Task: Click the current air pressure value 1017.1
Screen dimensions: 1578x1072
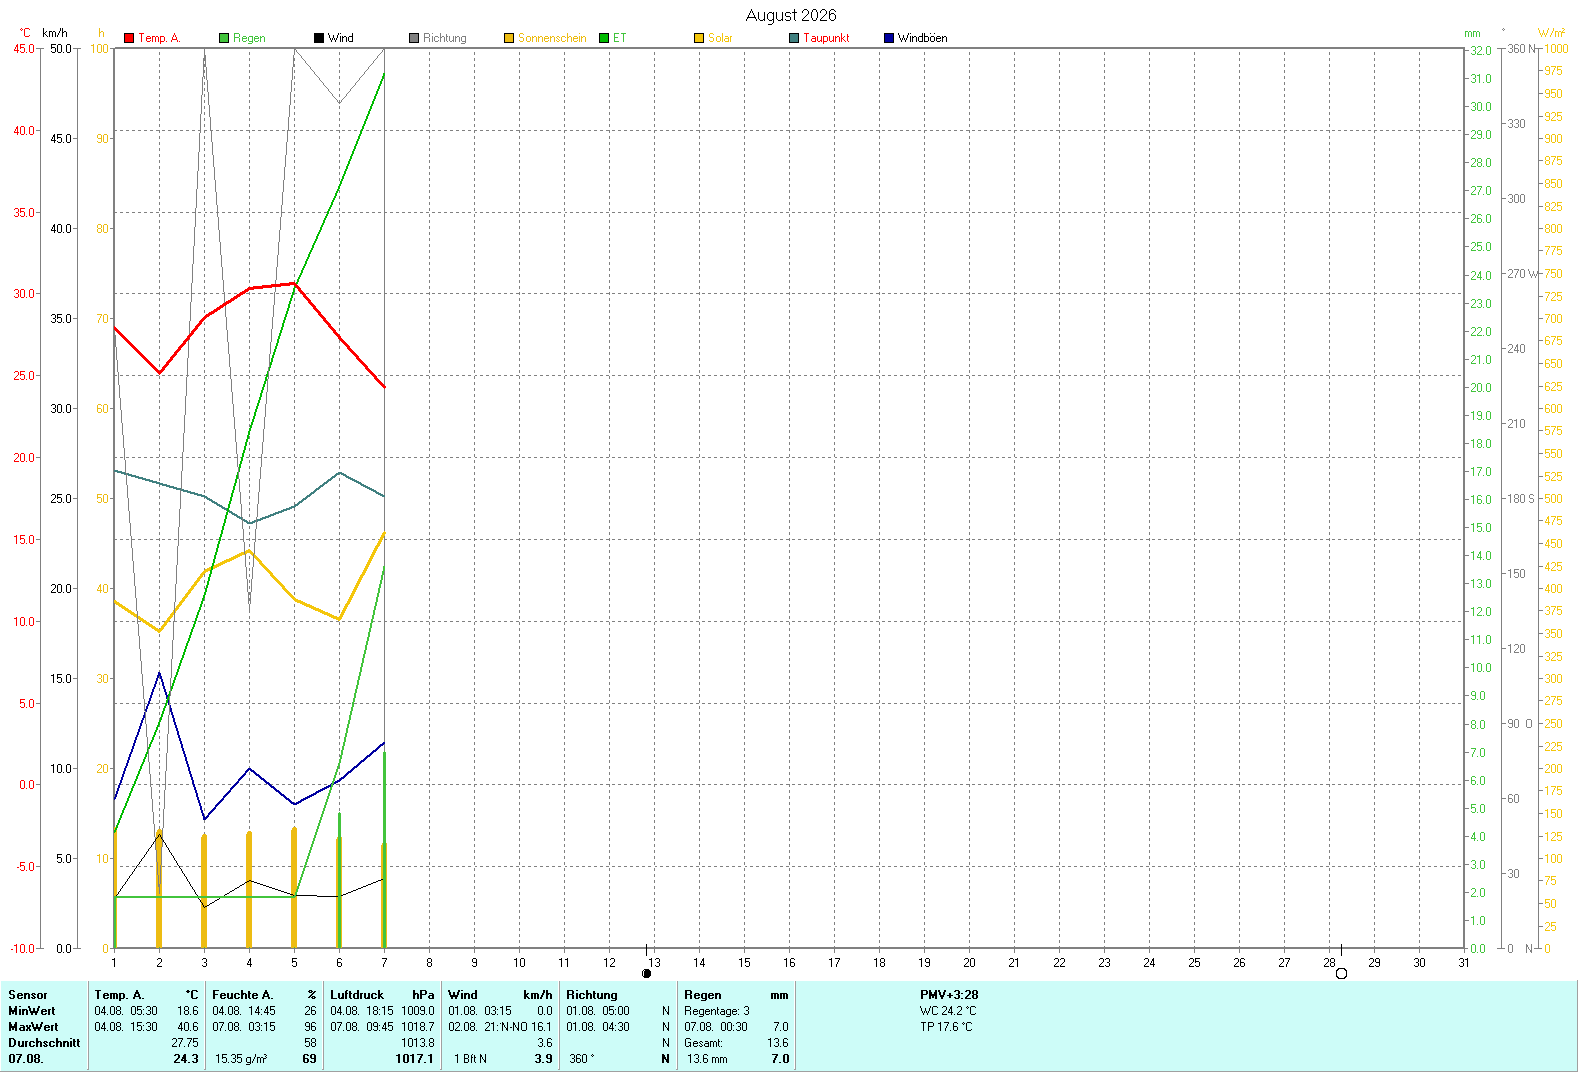Action: pyautogui.click(x=415, y=1059)
